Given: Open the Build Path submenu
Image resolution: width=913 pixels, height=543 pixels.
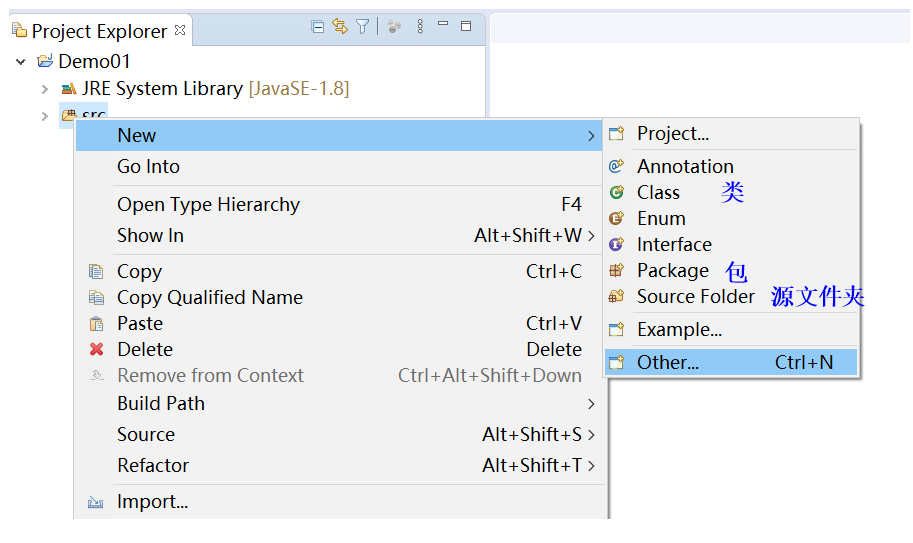Looking at the screenshot, I should [x=341, y=403].
